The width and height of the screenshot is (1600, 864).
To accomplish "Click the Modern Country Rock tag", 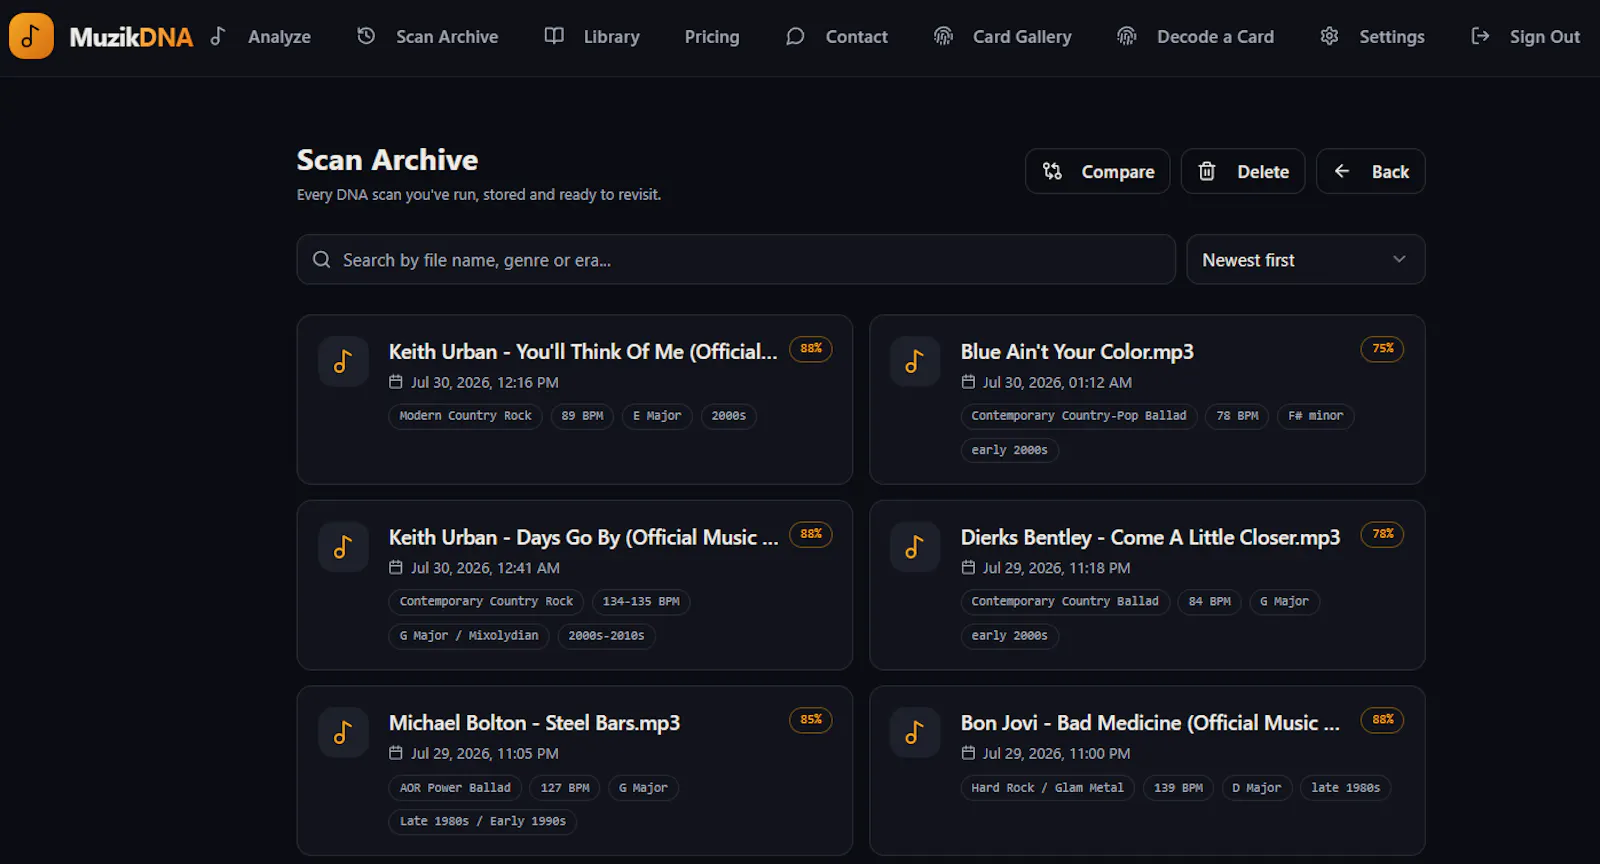I will pos(465,416).
